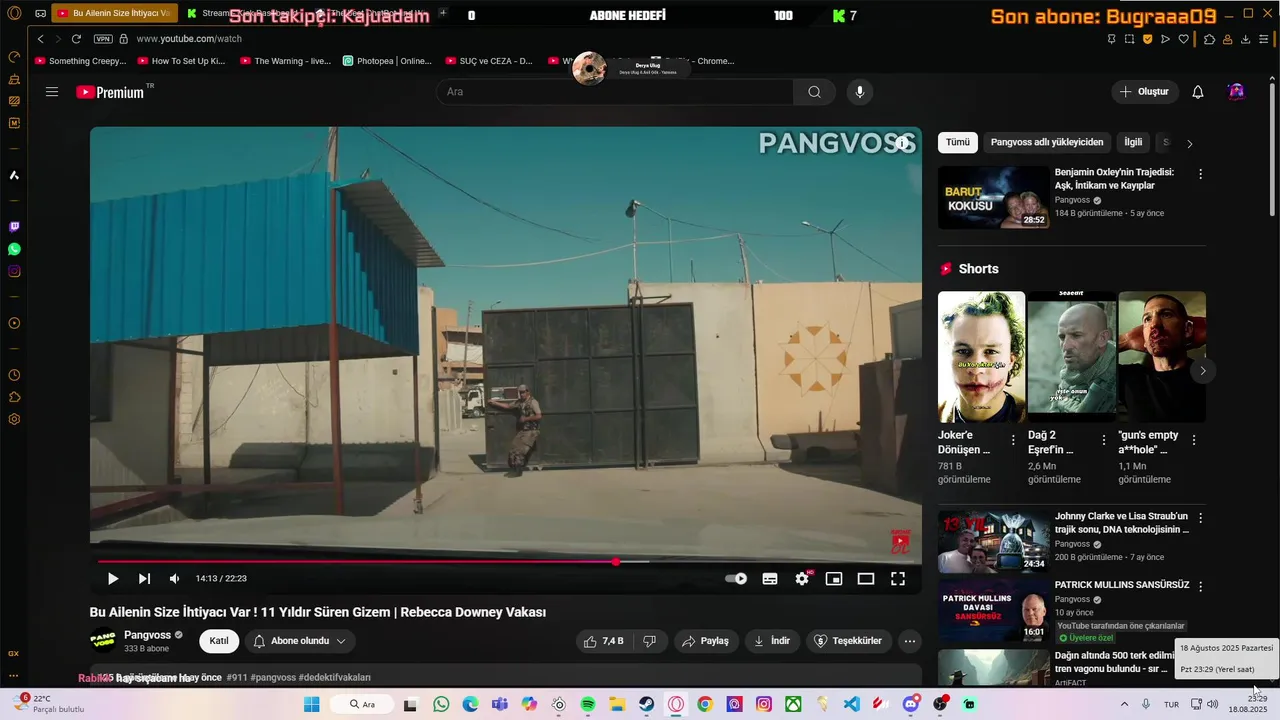Click the video progress bar
This screenshot has width=1280, height=720.
(x=506, y=562)
